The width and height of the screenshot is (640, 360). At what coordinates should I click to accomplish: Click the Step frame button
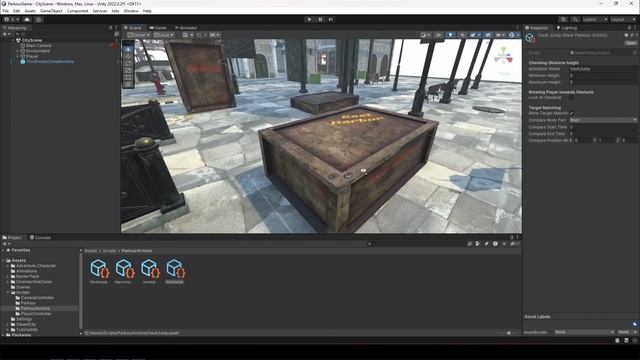[331, 19]
